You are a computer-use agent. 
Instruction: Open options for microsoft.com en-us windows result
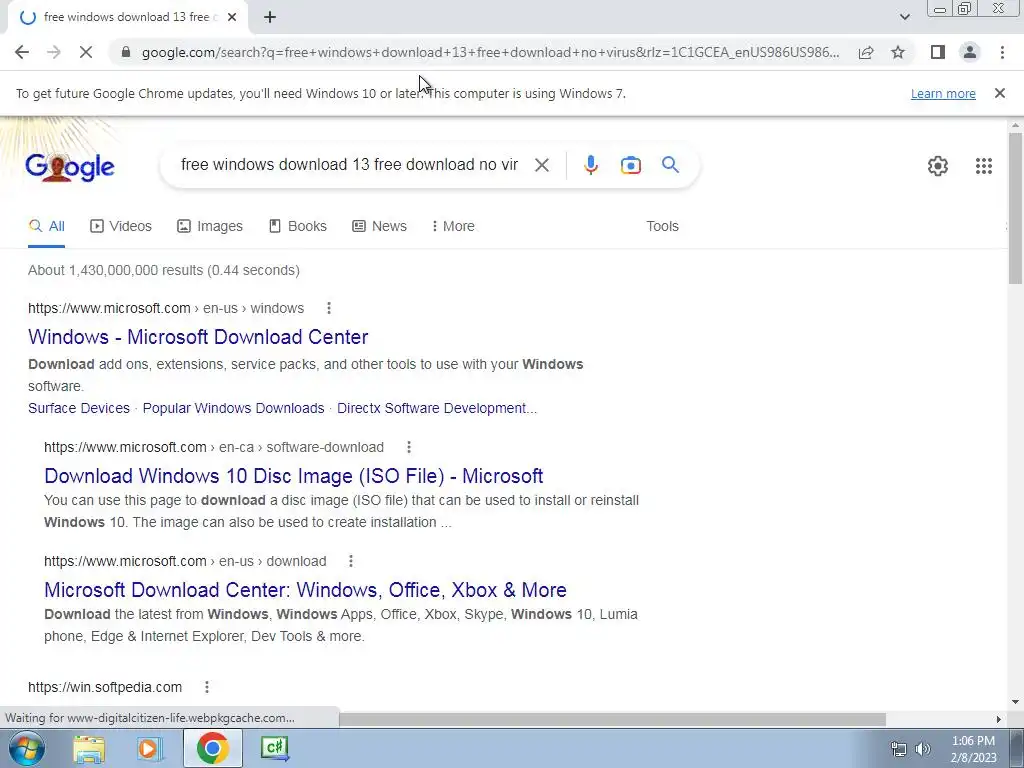pyautogui.click(x=328, y=308)
